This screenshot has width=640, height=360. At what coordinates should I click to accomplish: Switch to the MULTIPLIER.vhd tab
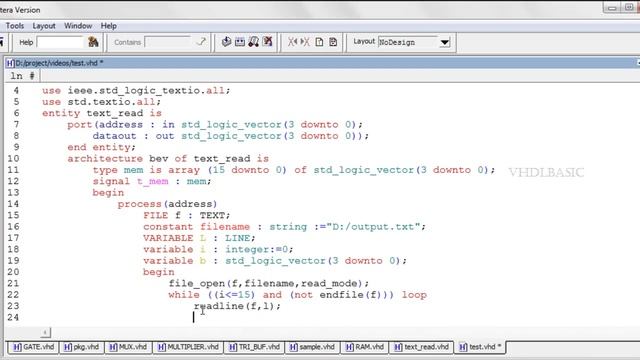(188, 347)
